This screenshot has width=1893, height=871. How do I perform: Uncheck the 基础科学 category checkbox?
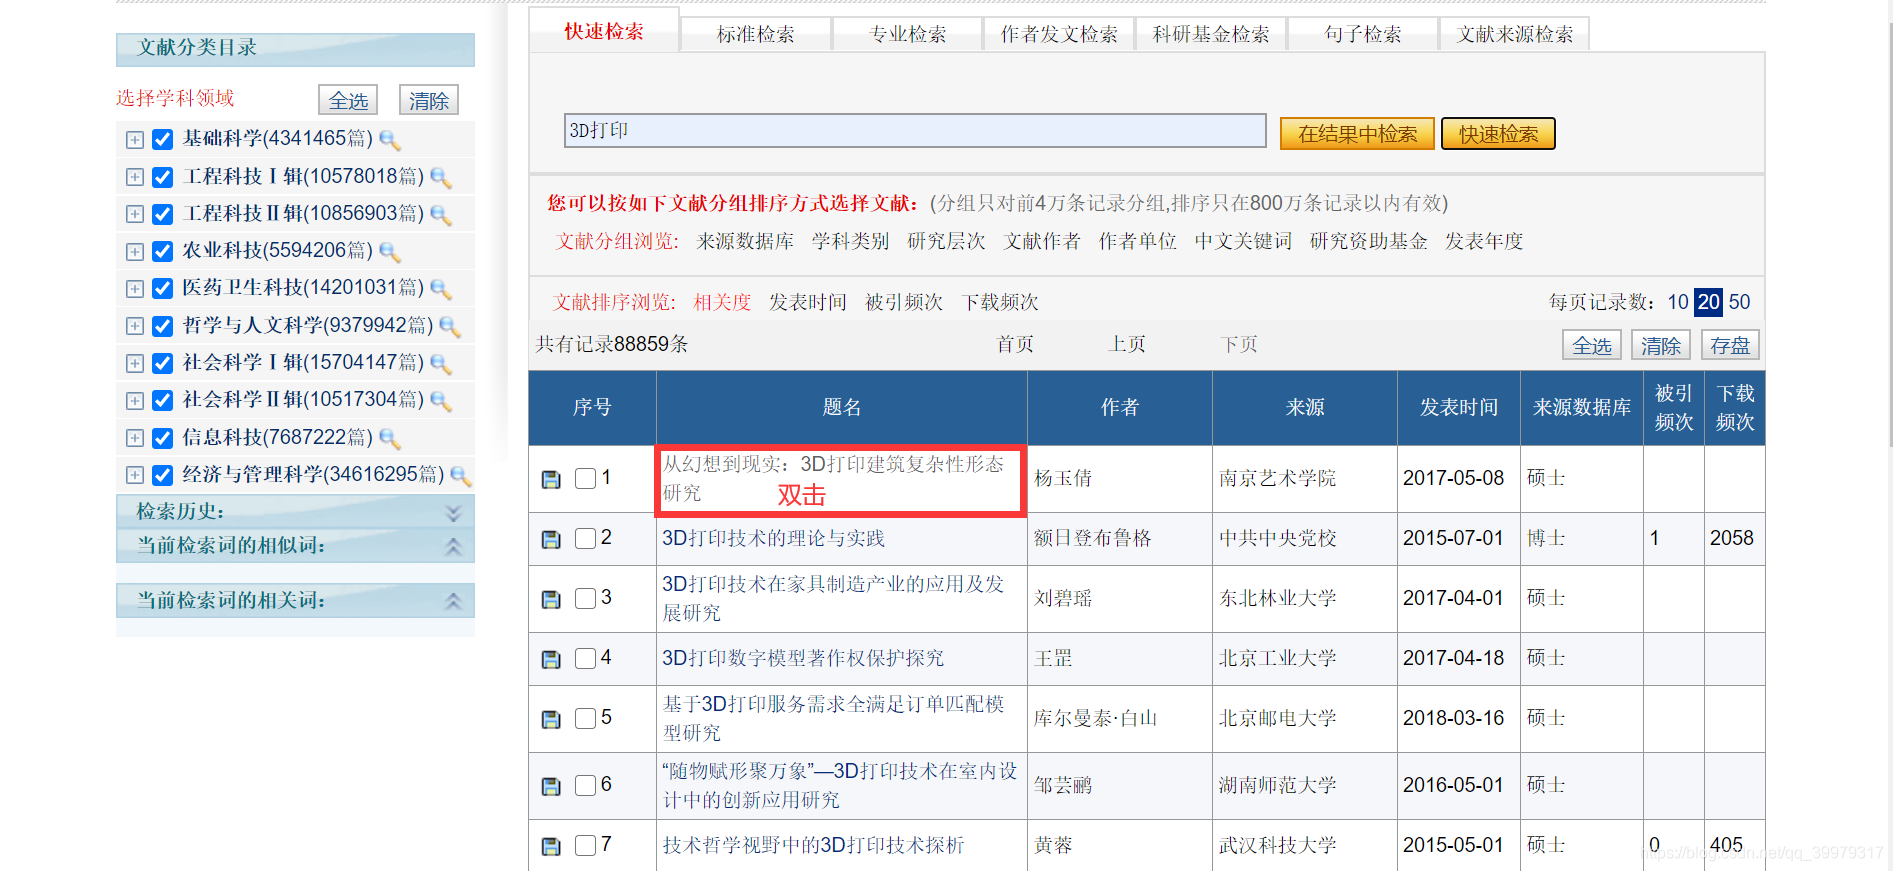tap(163, 140)
